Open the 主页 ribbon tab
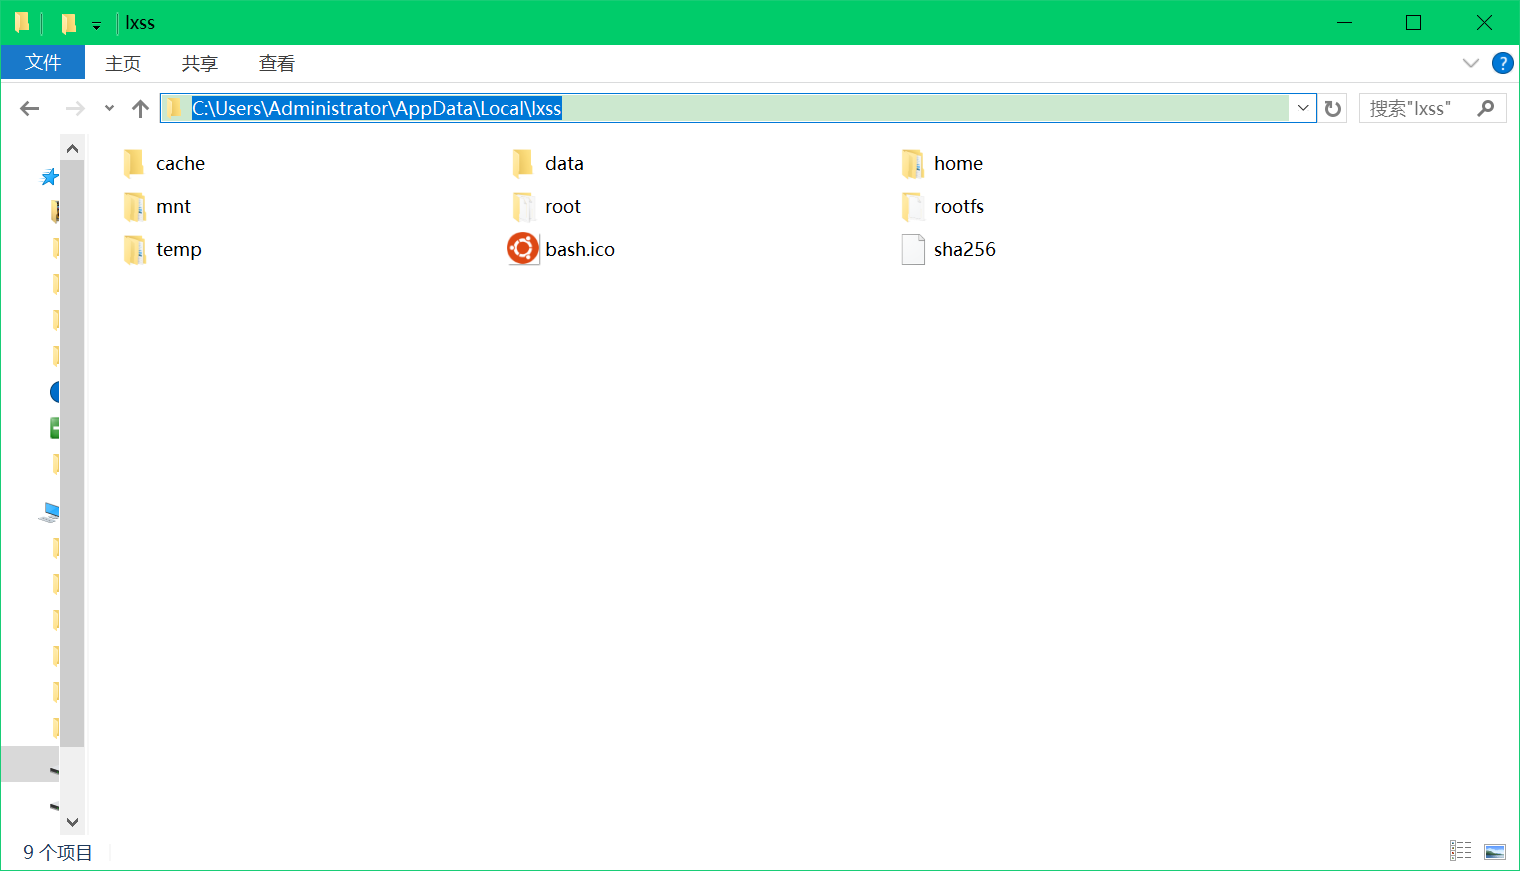Screen dimensions: 1520x871 [123, 63]
